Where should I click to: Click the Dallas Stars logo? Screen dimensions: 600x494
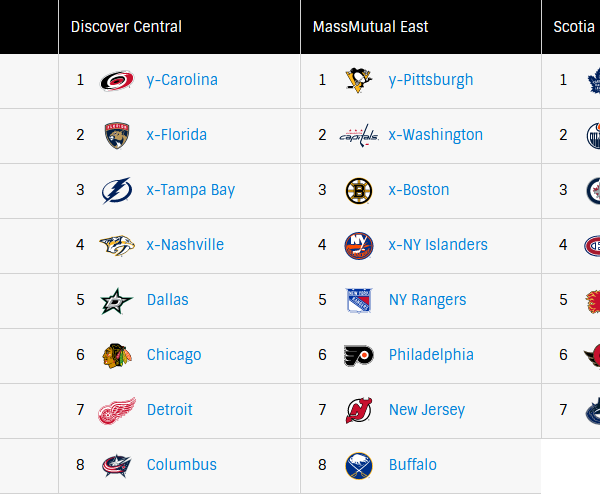(x=117, y=300)
